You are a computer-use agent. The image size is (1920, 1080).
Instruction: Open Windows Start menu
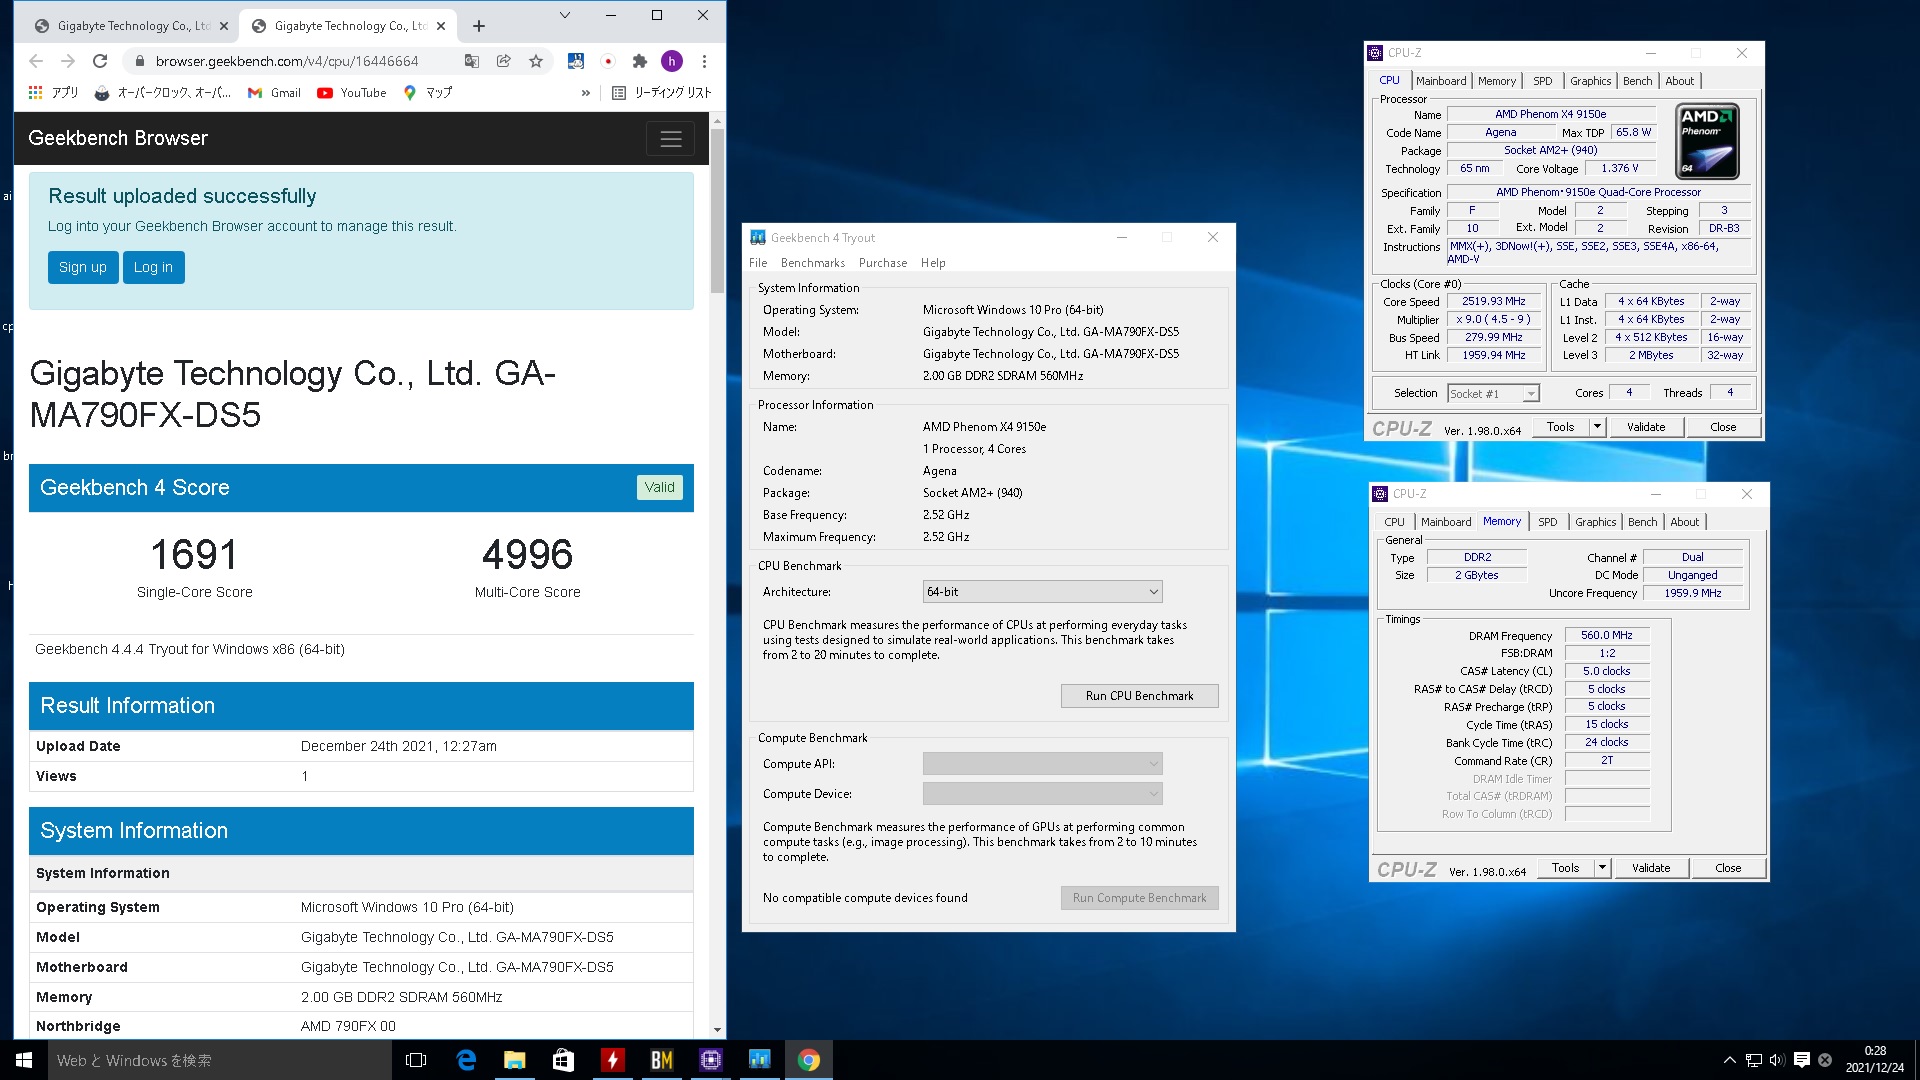pos(24,1060)
